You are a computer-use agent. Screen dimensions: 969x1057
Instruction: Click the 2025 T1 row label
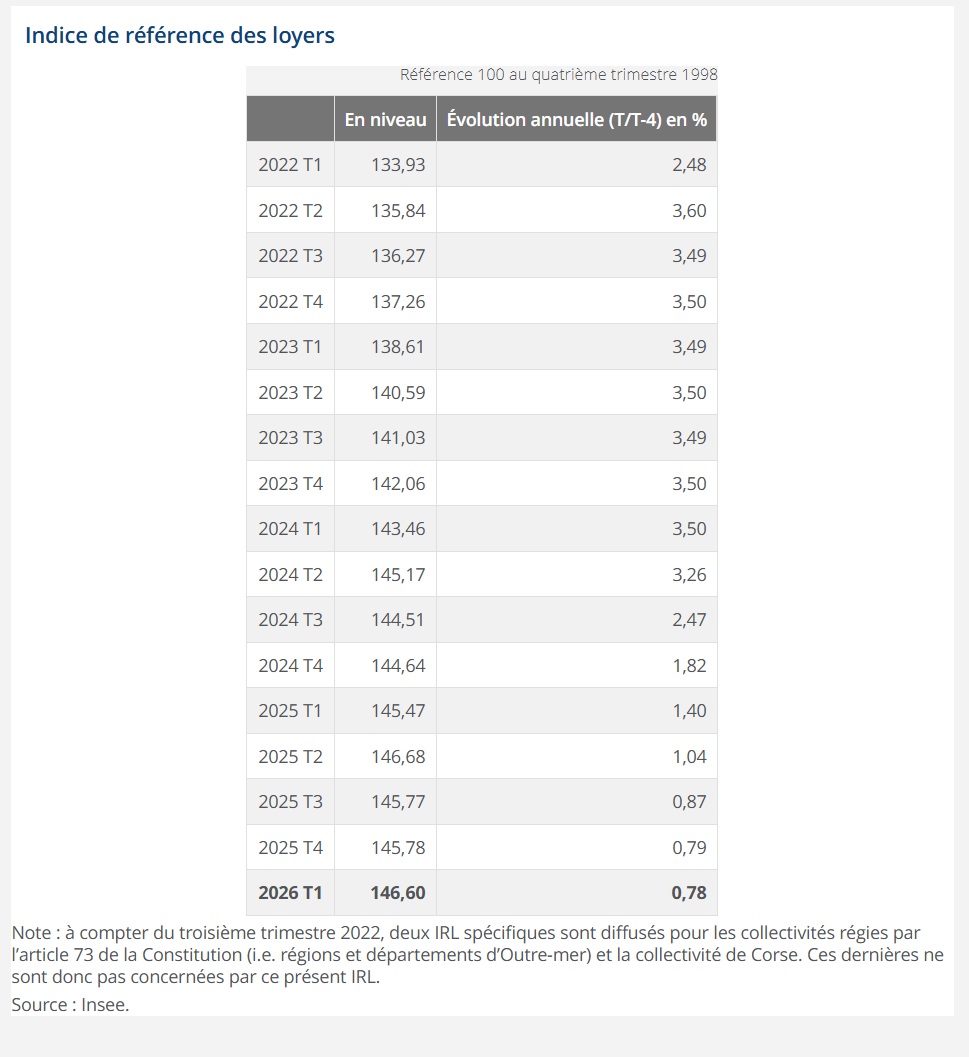[x=290, y=711]
